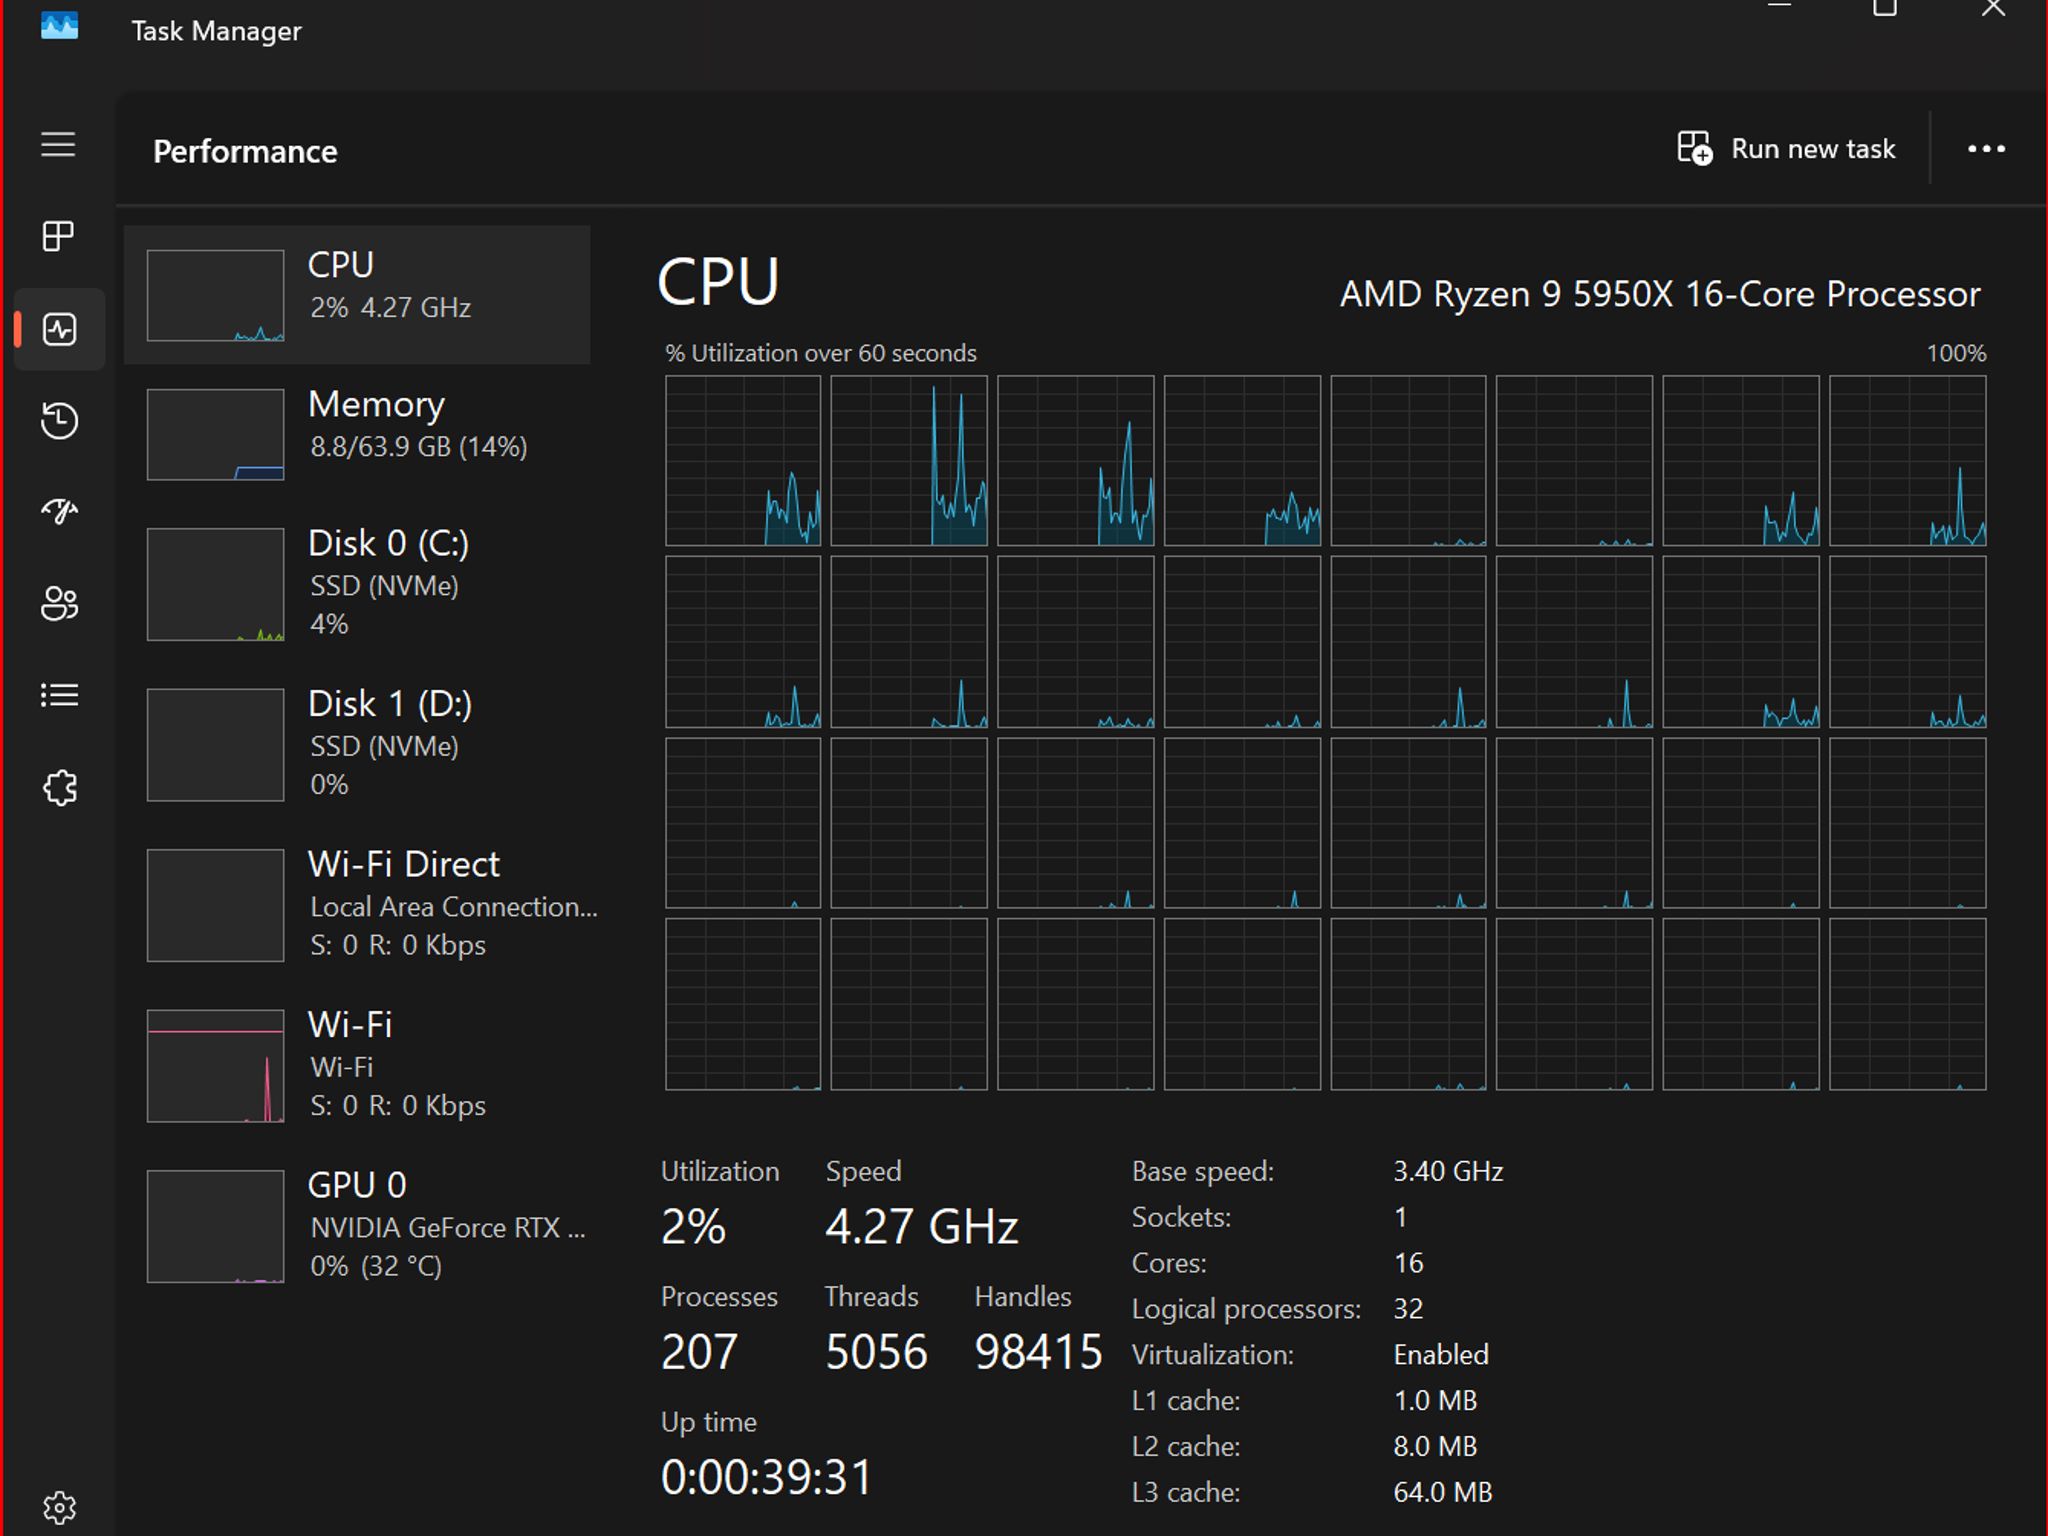
Task: Select the CPU resource entry
Action: pyautogui.click(x=357, y=294)
